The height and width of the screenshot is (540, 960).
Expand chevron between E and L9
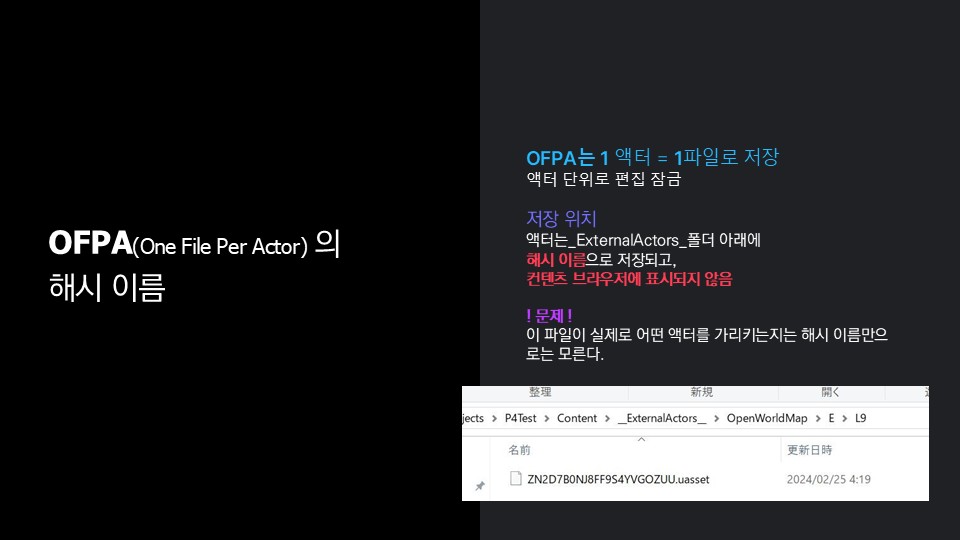pyautogui.click(x=845, y=419)
